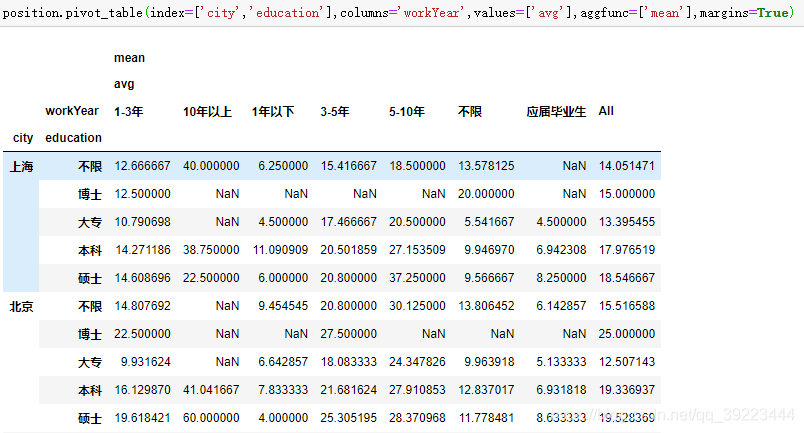Select cell value 25.305195
This screenshot has width=804, height=433.
(x=349, y=418)
